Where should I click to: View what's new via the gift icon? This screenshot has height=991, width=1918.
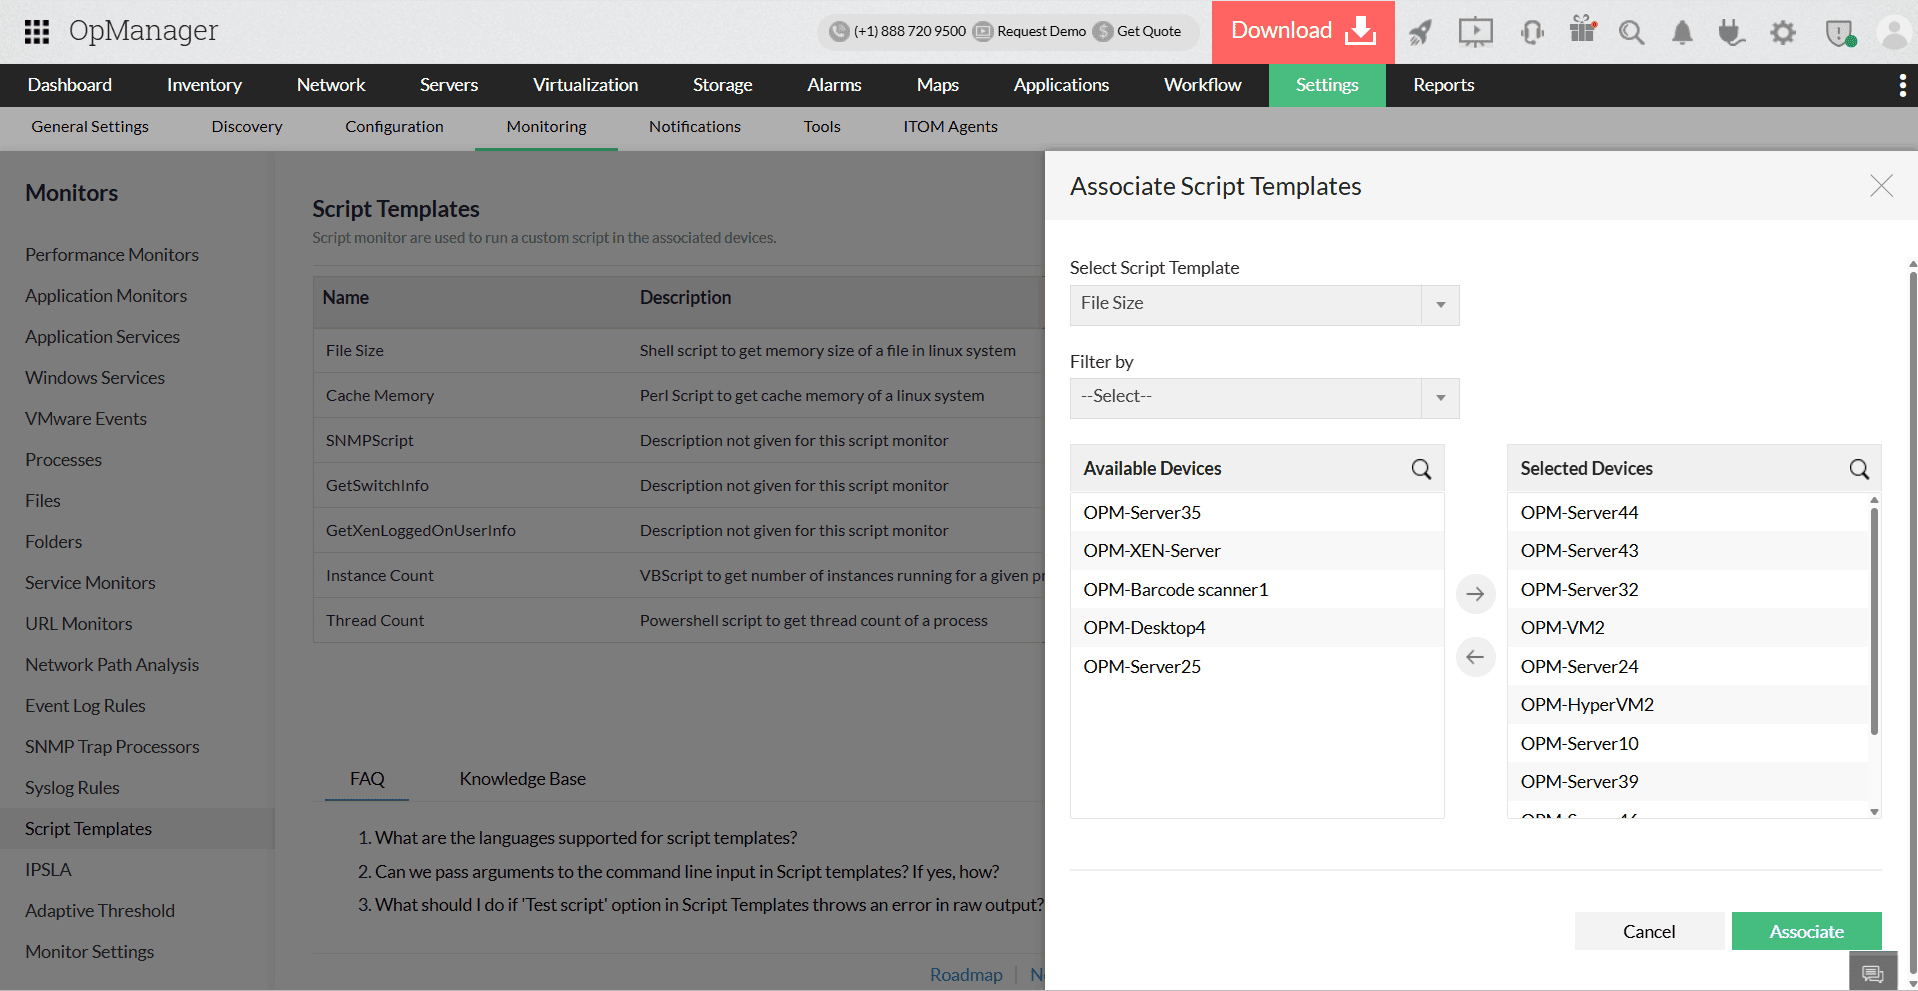[1581, 32]
